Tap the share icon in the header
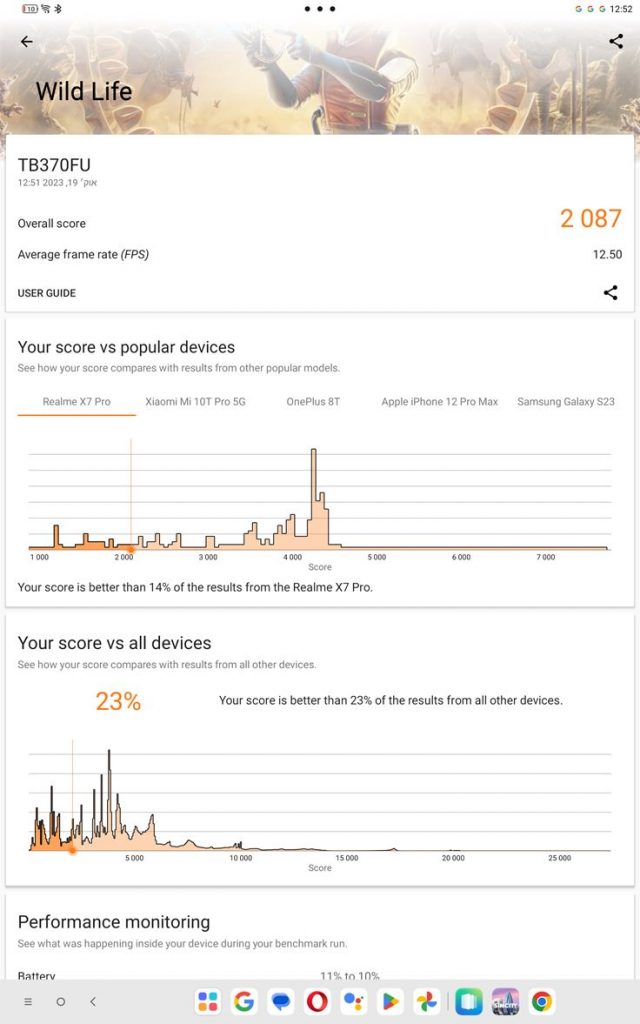Image resolution: width=640 pixels, height=1024 pixels. click(x=615, y=41)
